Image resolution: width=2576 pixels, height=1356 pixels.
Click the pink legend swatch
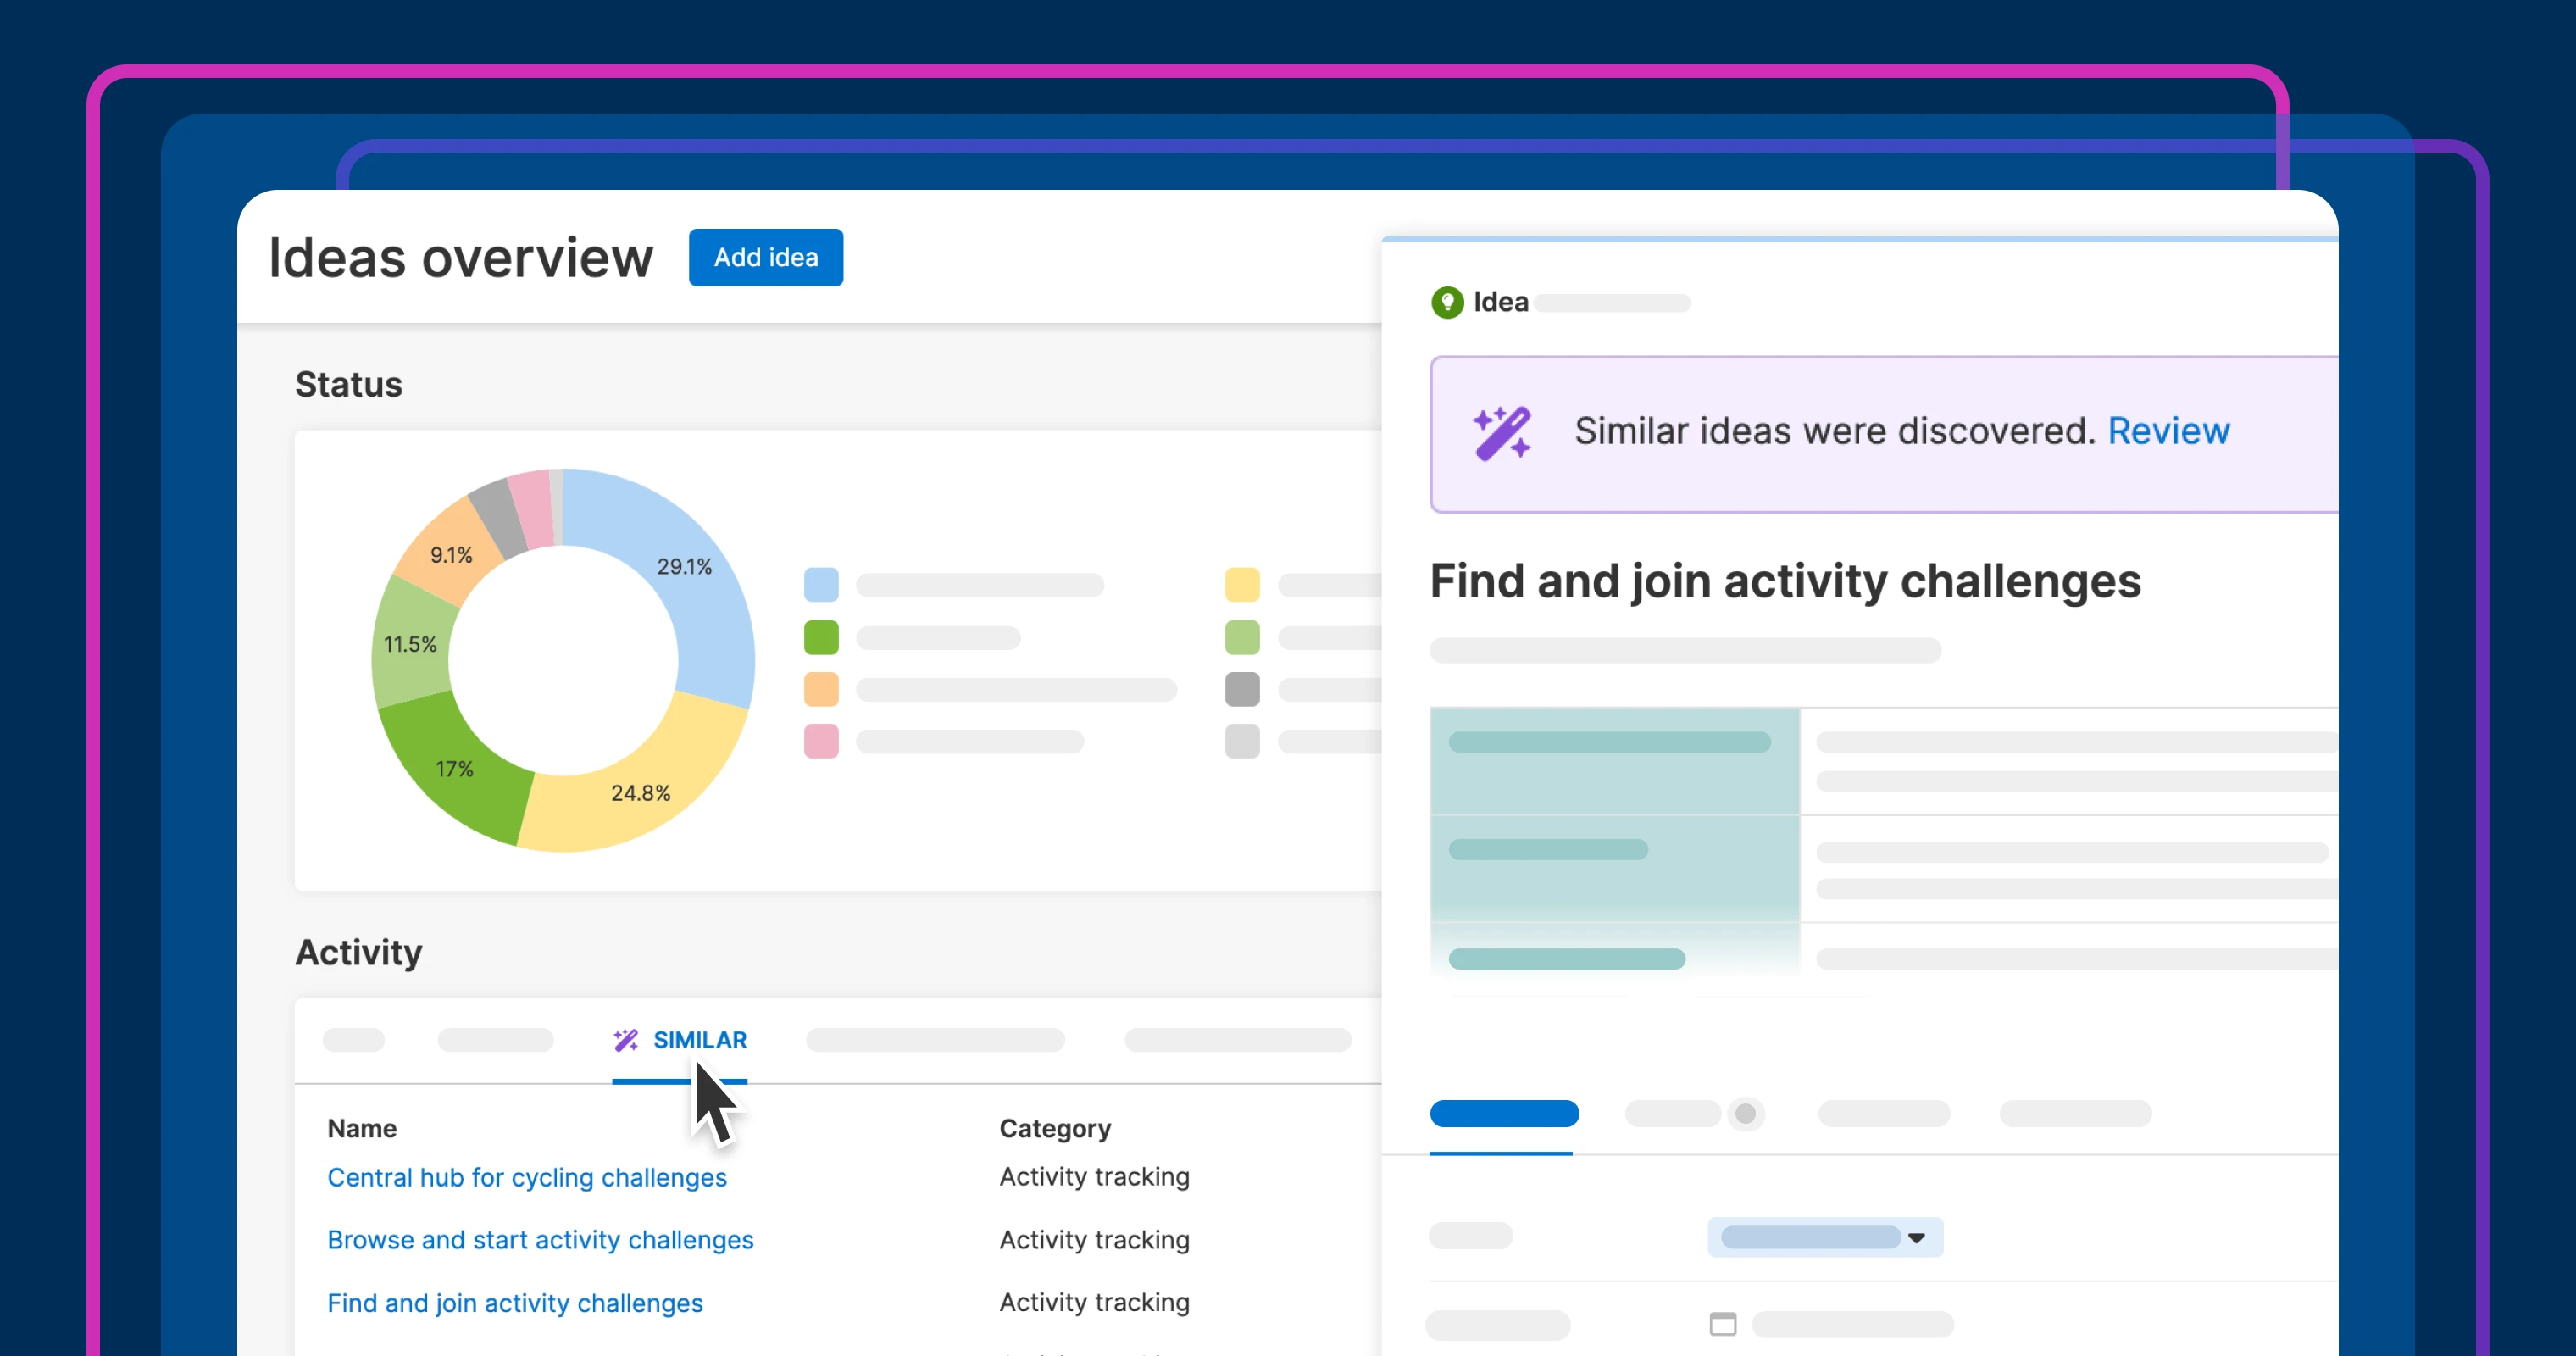point(821,741)
